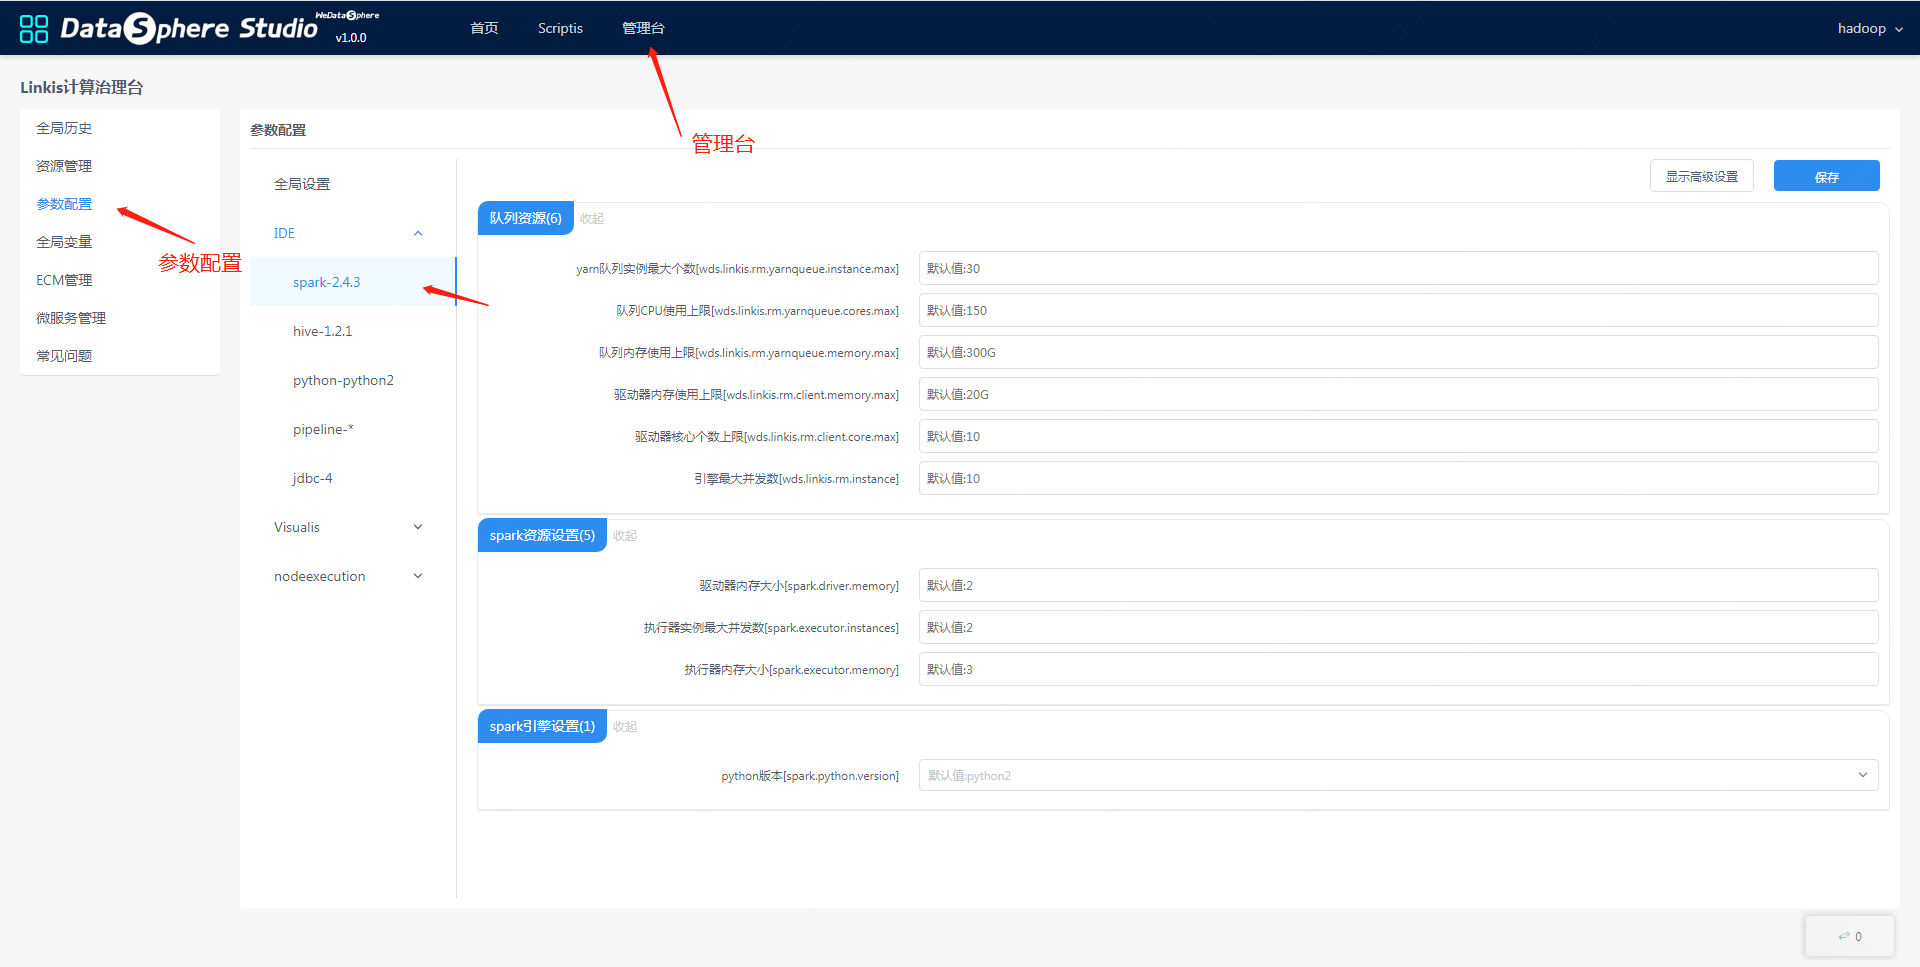Open the Scriptis menu item
1920x967 pixels.
click(560, 28)
